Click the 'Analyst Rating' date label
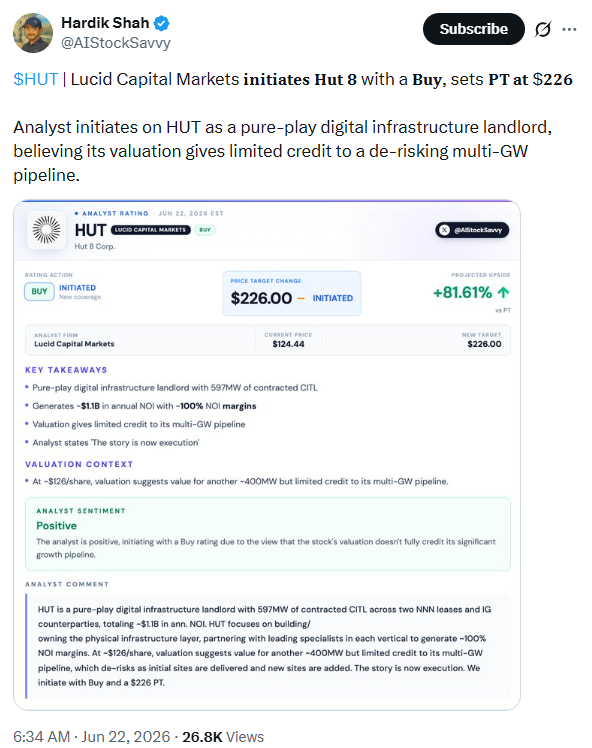The image size is (592, 748). point(149,213)
